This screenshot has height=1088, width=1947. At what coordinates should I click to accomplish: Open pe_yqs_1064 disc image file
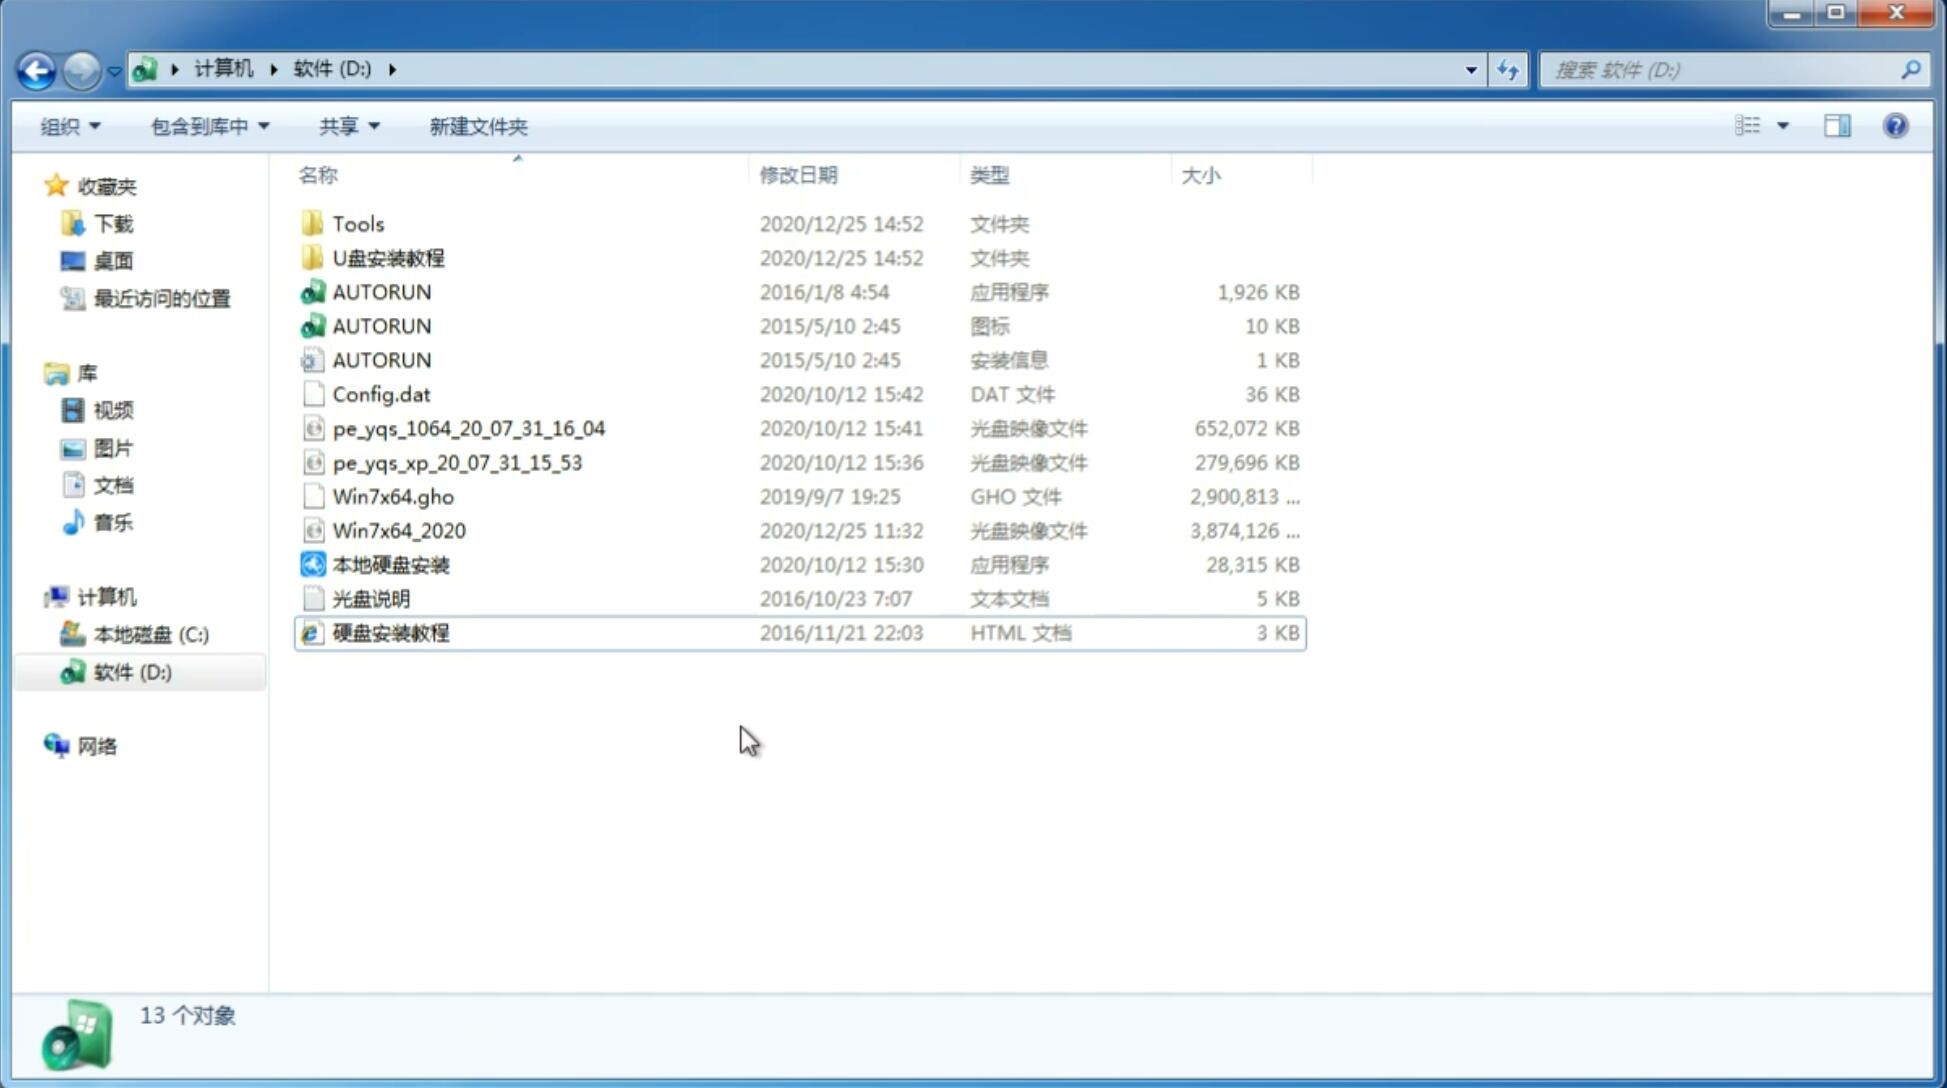[469, 428]
